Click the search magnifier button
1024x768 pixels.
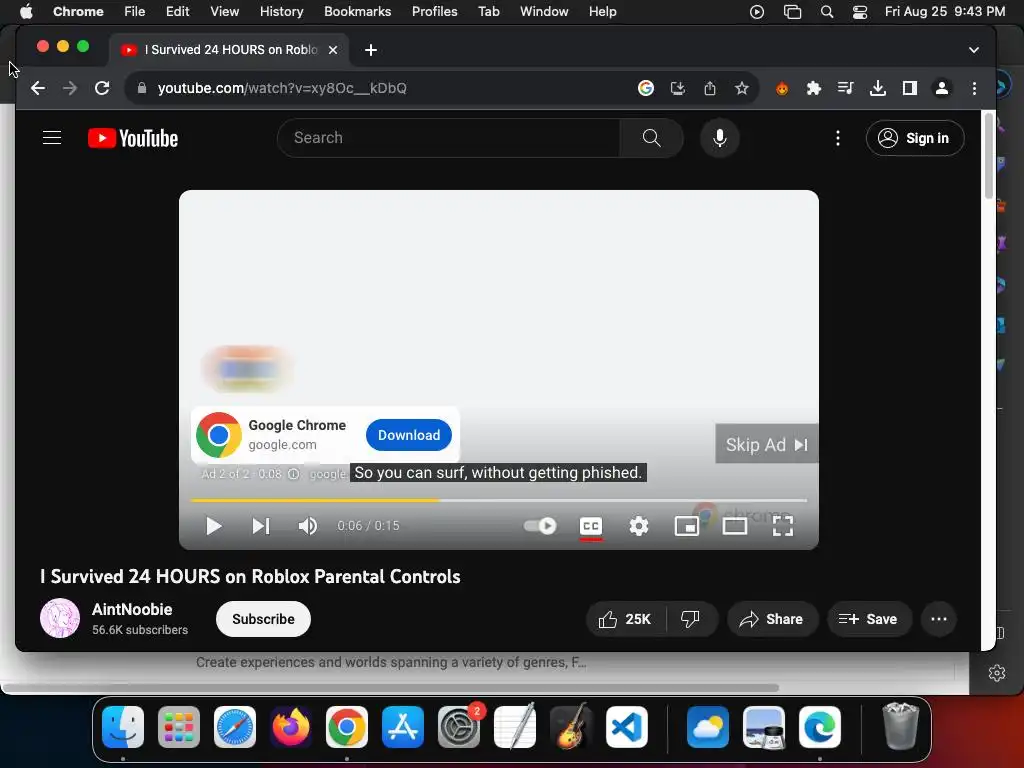[651, 138]
